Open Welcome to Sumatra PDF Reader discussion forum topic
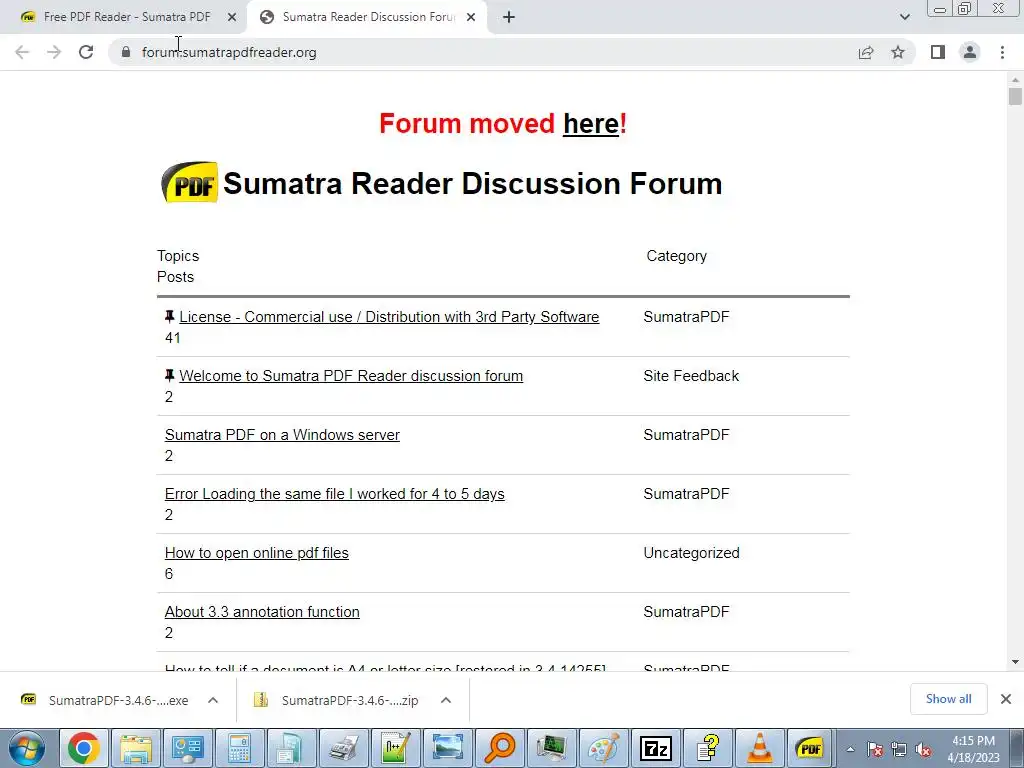 [351, 376]
